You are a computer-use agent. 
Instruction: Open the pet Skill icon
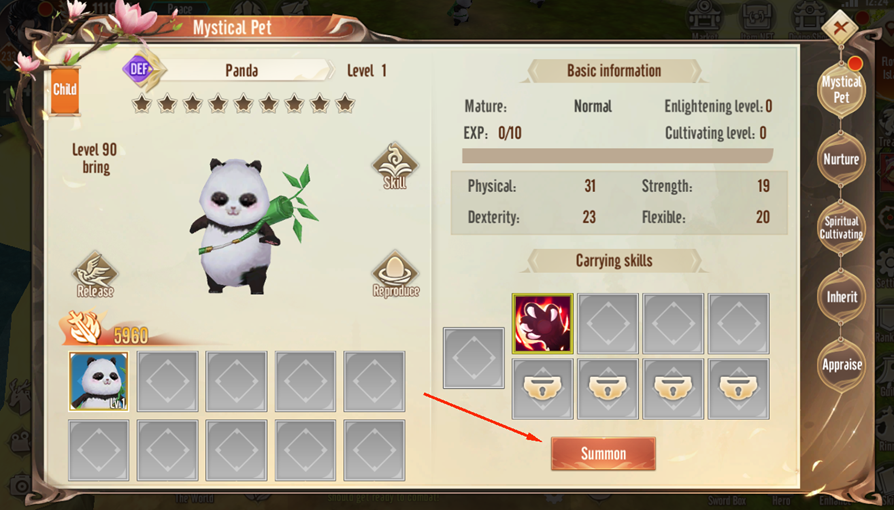395,166
